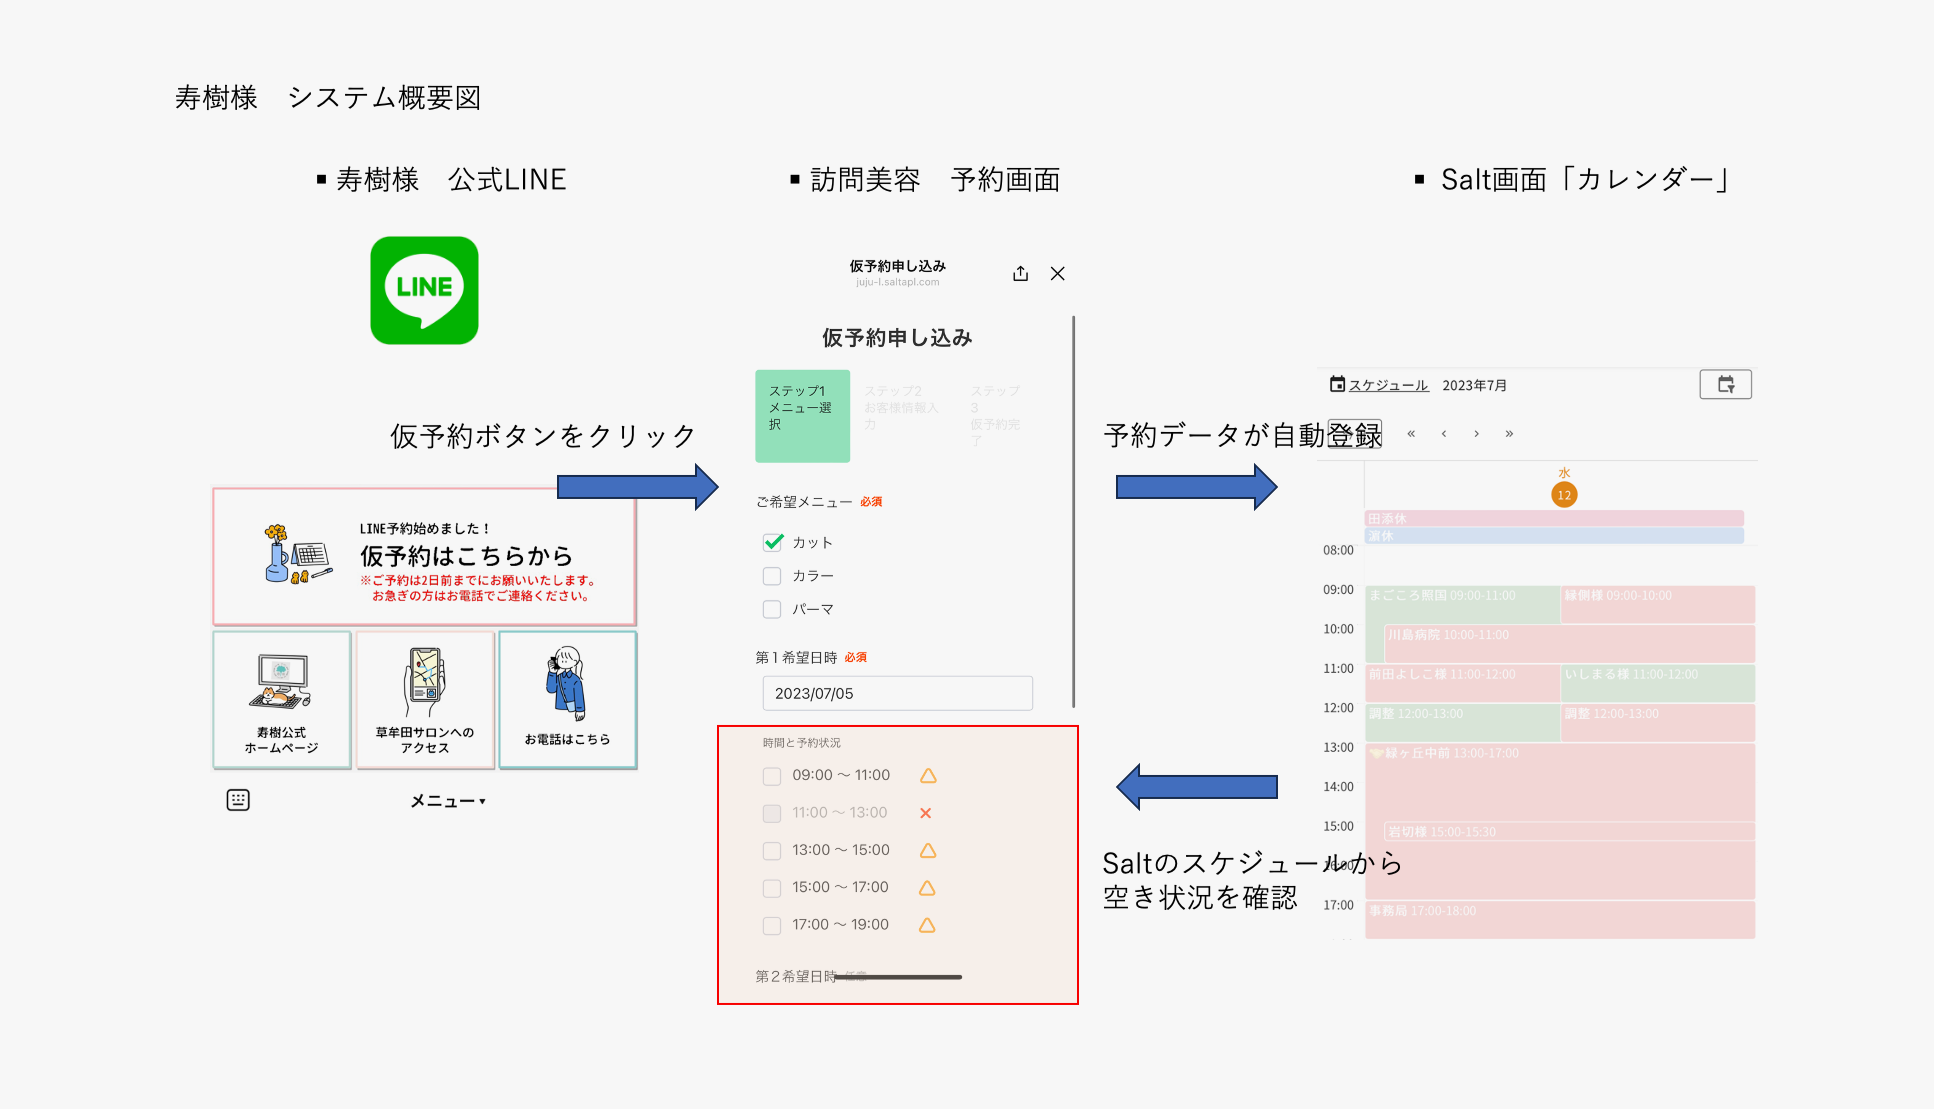
Task: Open the 田添休 all-day event
Action: click(x=1554, y=518)
